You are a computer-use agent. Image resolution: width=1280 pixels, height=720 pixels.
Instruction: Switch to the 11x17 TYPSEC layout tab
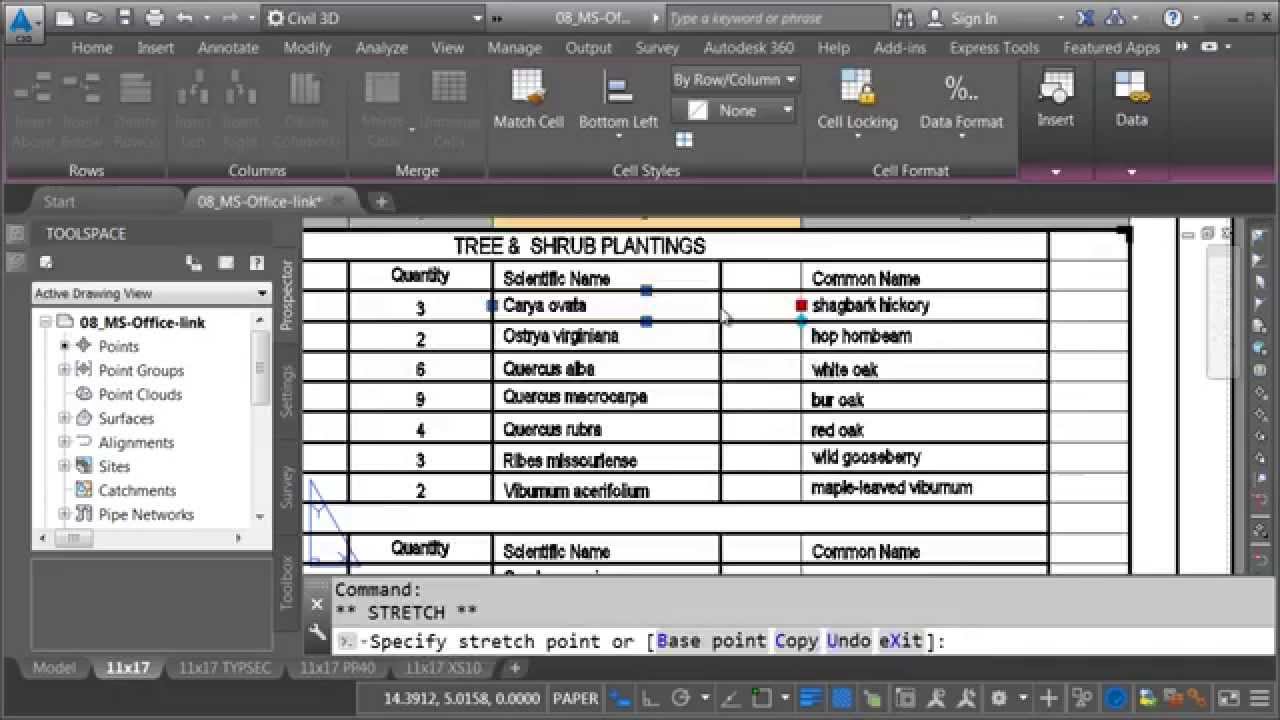[x=225, y=668]
